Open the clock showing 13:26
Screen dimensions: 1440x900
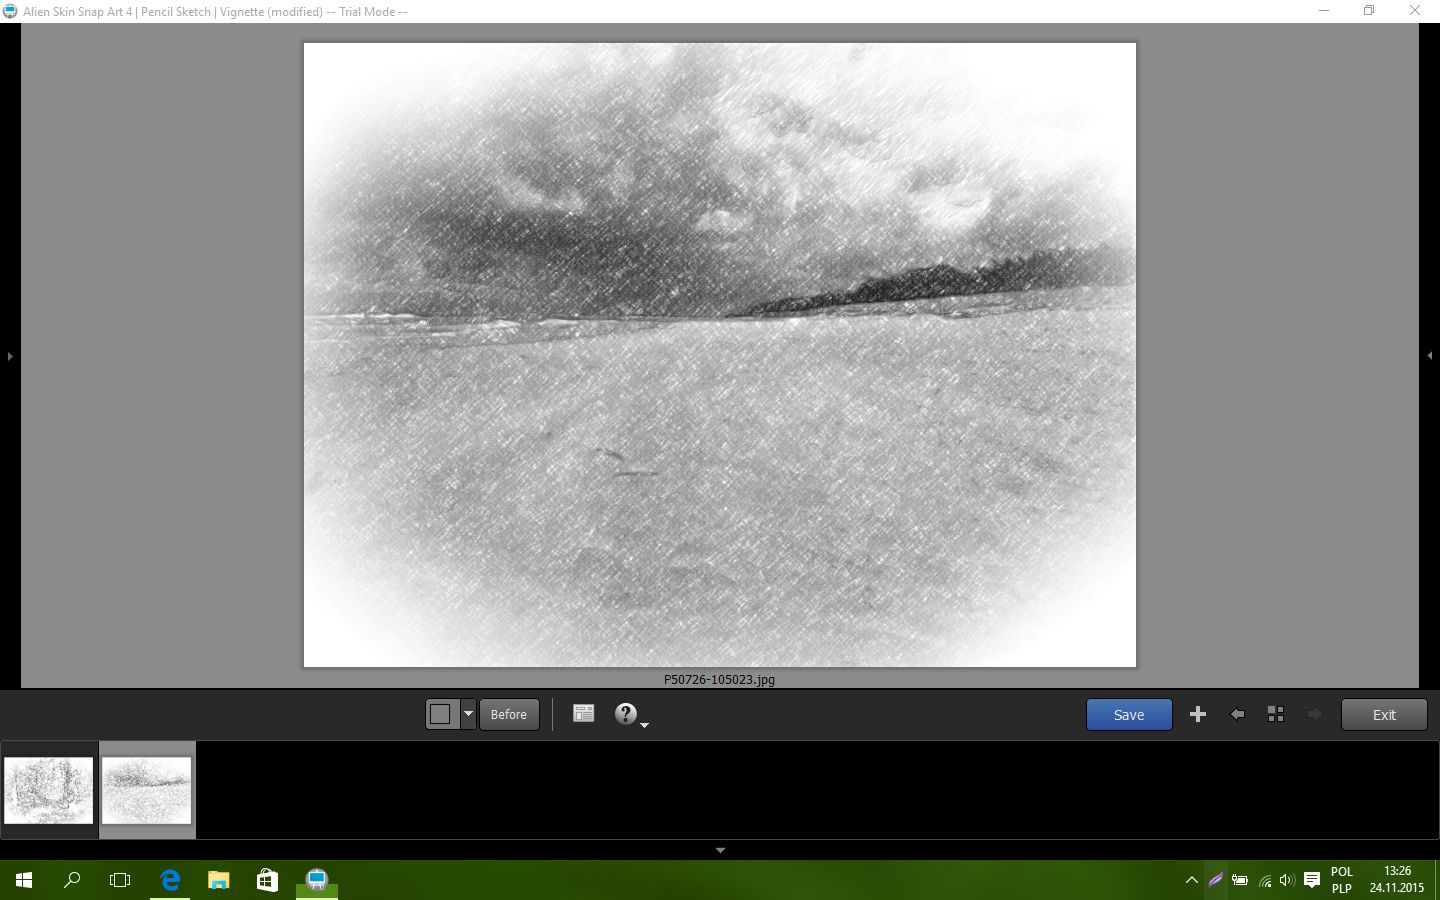pos(1397,880)
